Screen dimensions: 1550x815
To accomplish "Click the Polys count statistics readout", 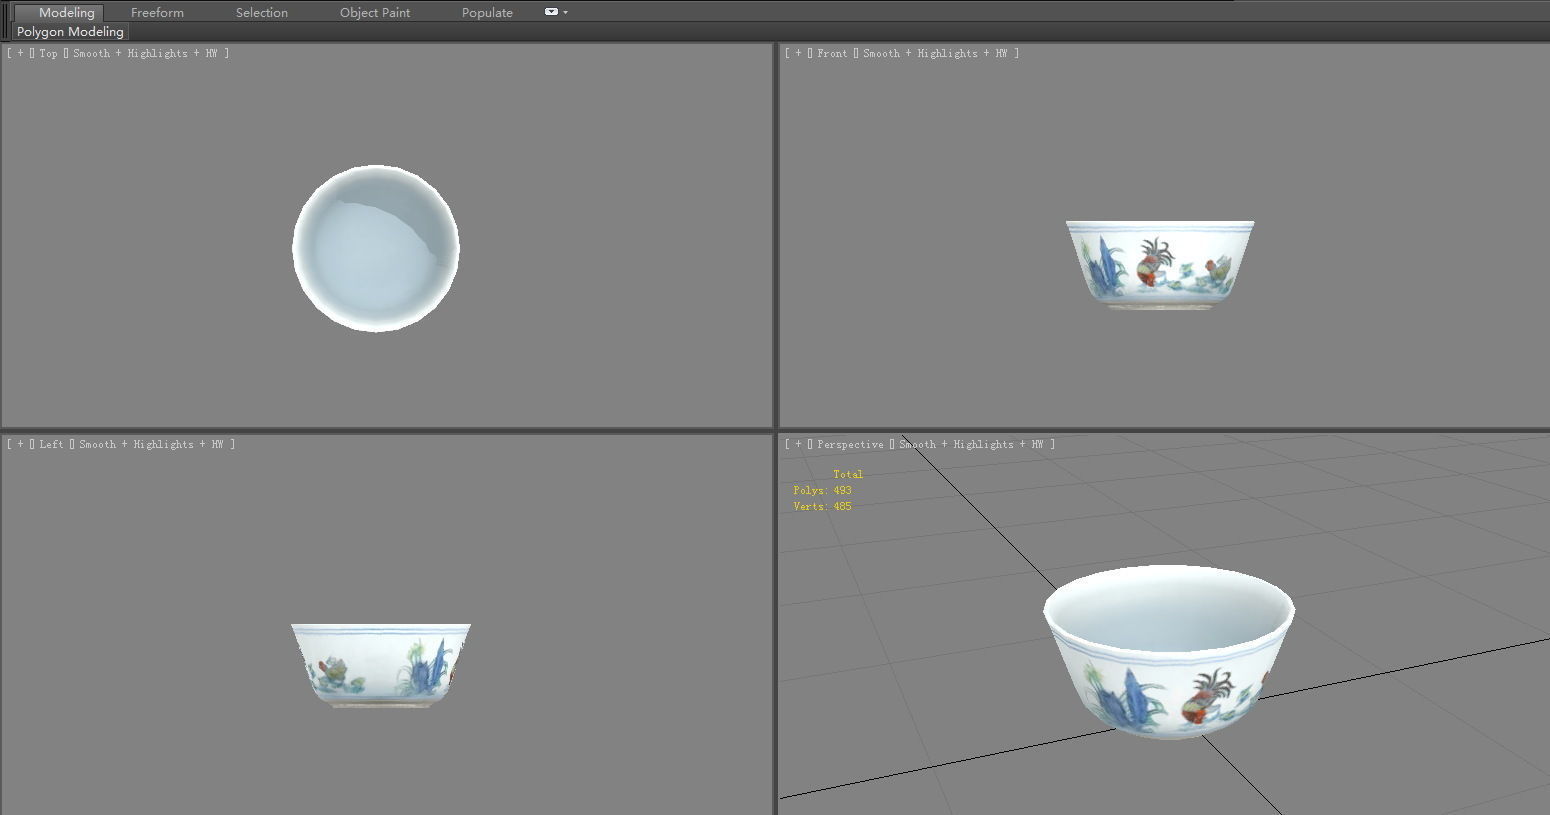I will pos(822,490).
